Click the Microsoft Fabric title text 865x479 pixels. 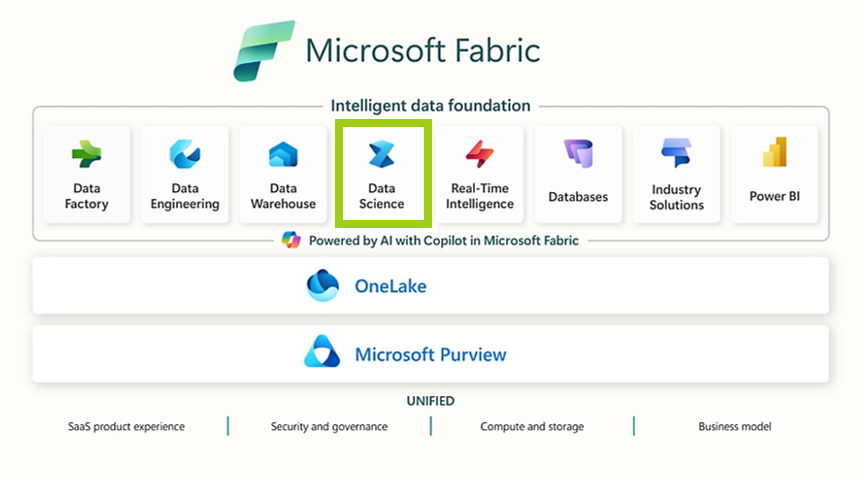(x=423, y=50)
